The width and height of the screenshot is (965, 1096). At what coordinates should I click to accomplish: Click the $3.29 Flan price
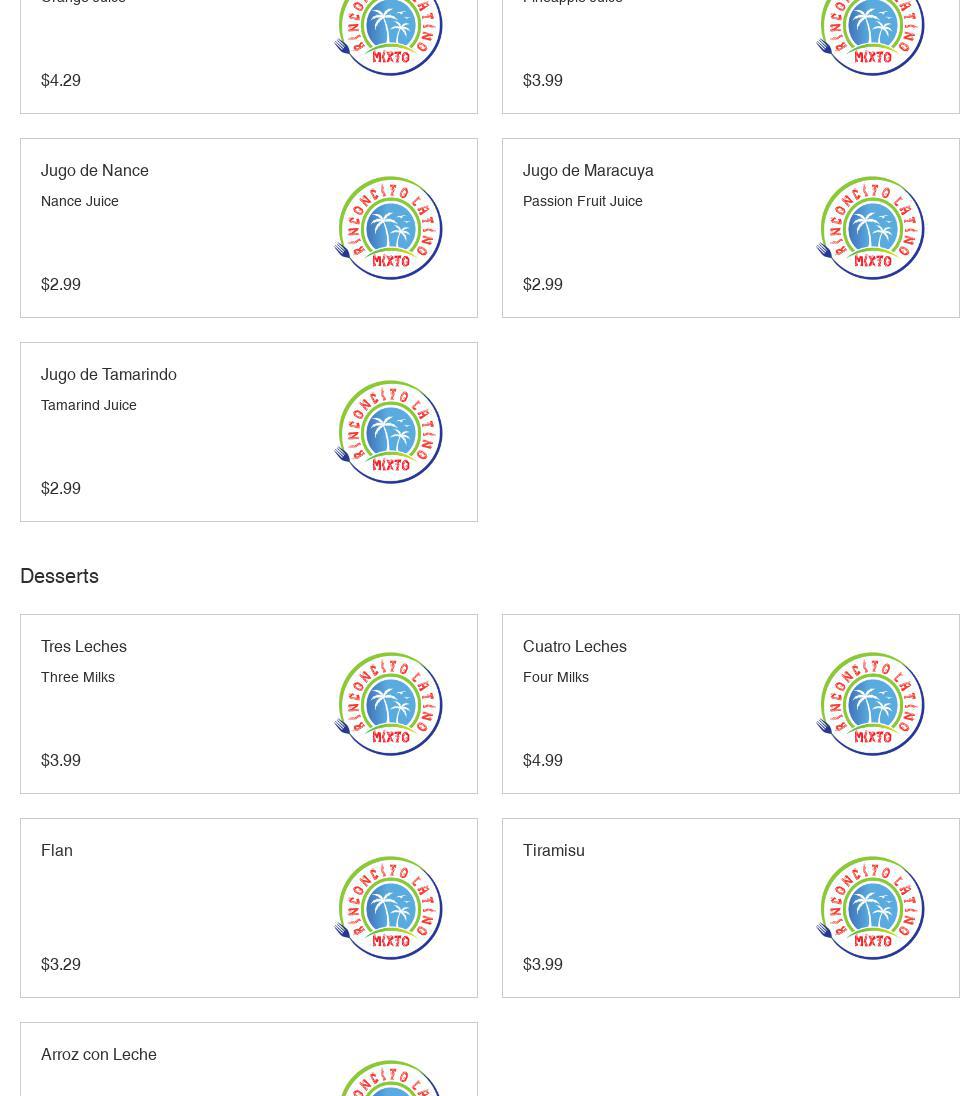(61, 965)
